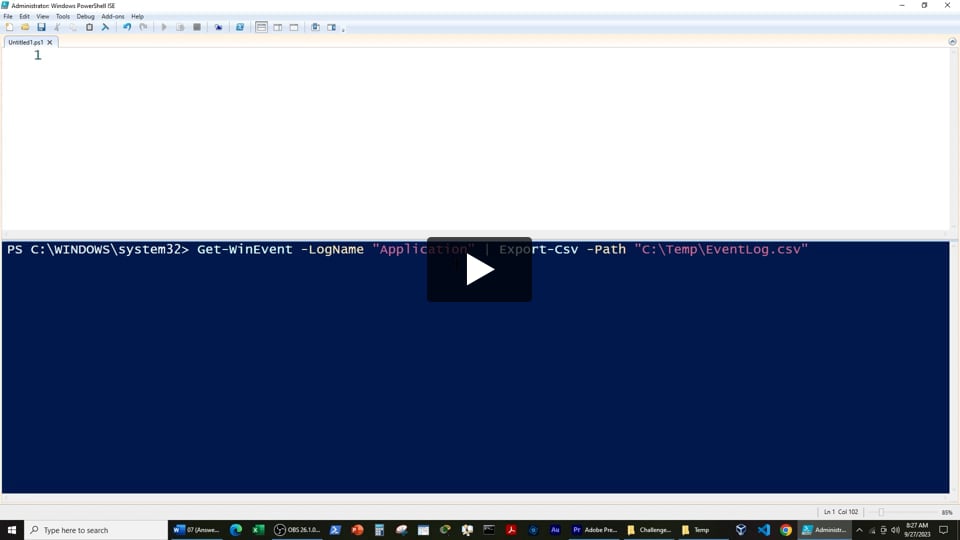Show hidden system tray icons

[859, 530]
